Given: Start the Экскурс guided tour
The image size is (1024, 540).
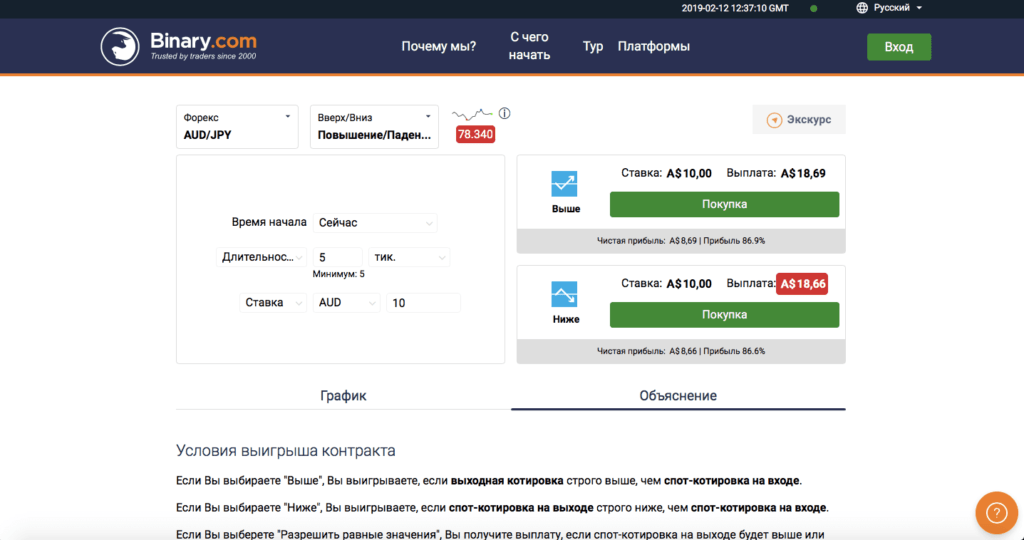Looking at the screenshot, I should [799, 120].
